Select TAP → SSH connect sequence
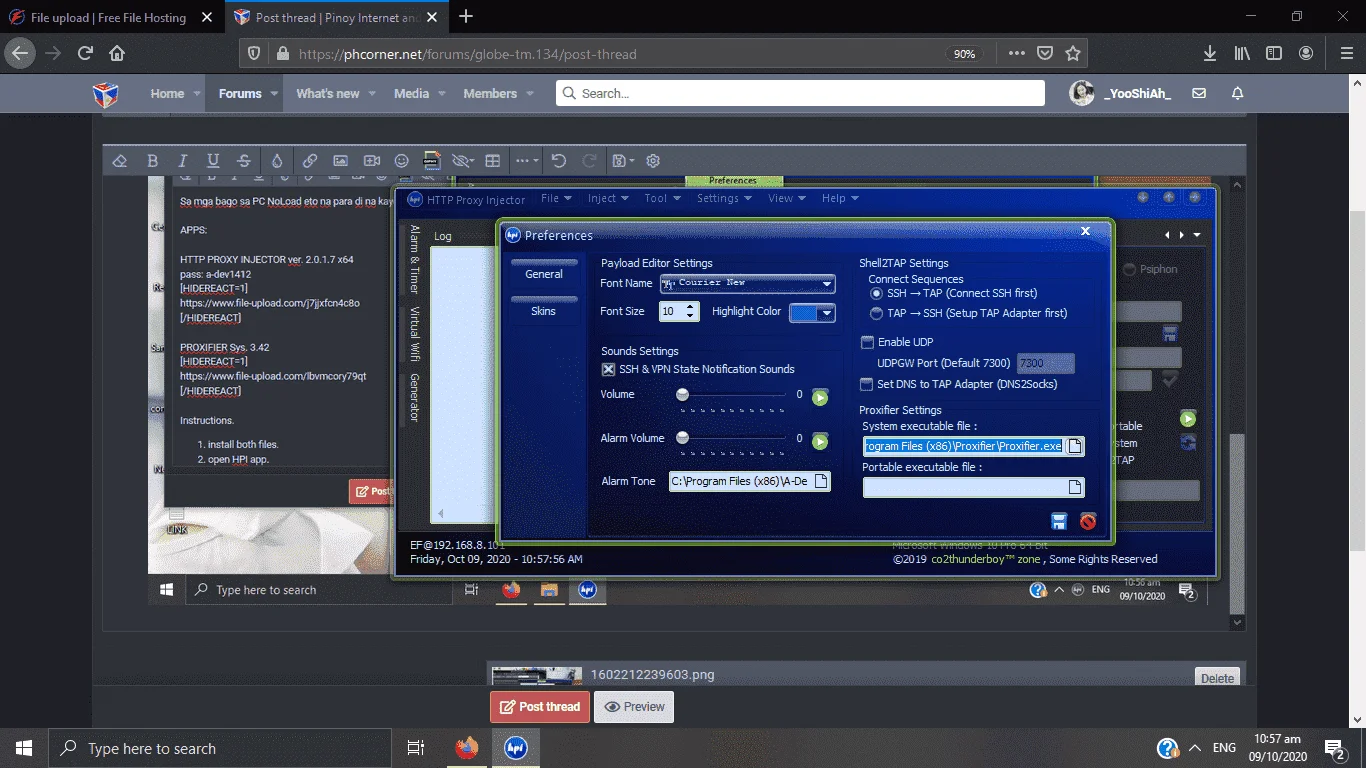The width and height of the screenshot is (1366, 768). coord(876,313)
